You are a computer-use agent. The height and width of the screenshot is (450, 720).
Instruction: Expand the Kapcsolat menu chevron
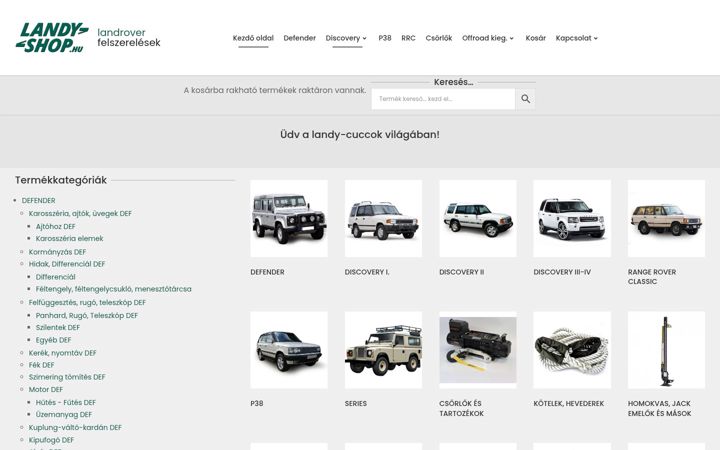(x=596, y=39)
